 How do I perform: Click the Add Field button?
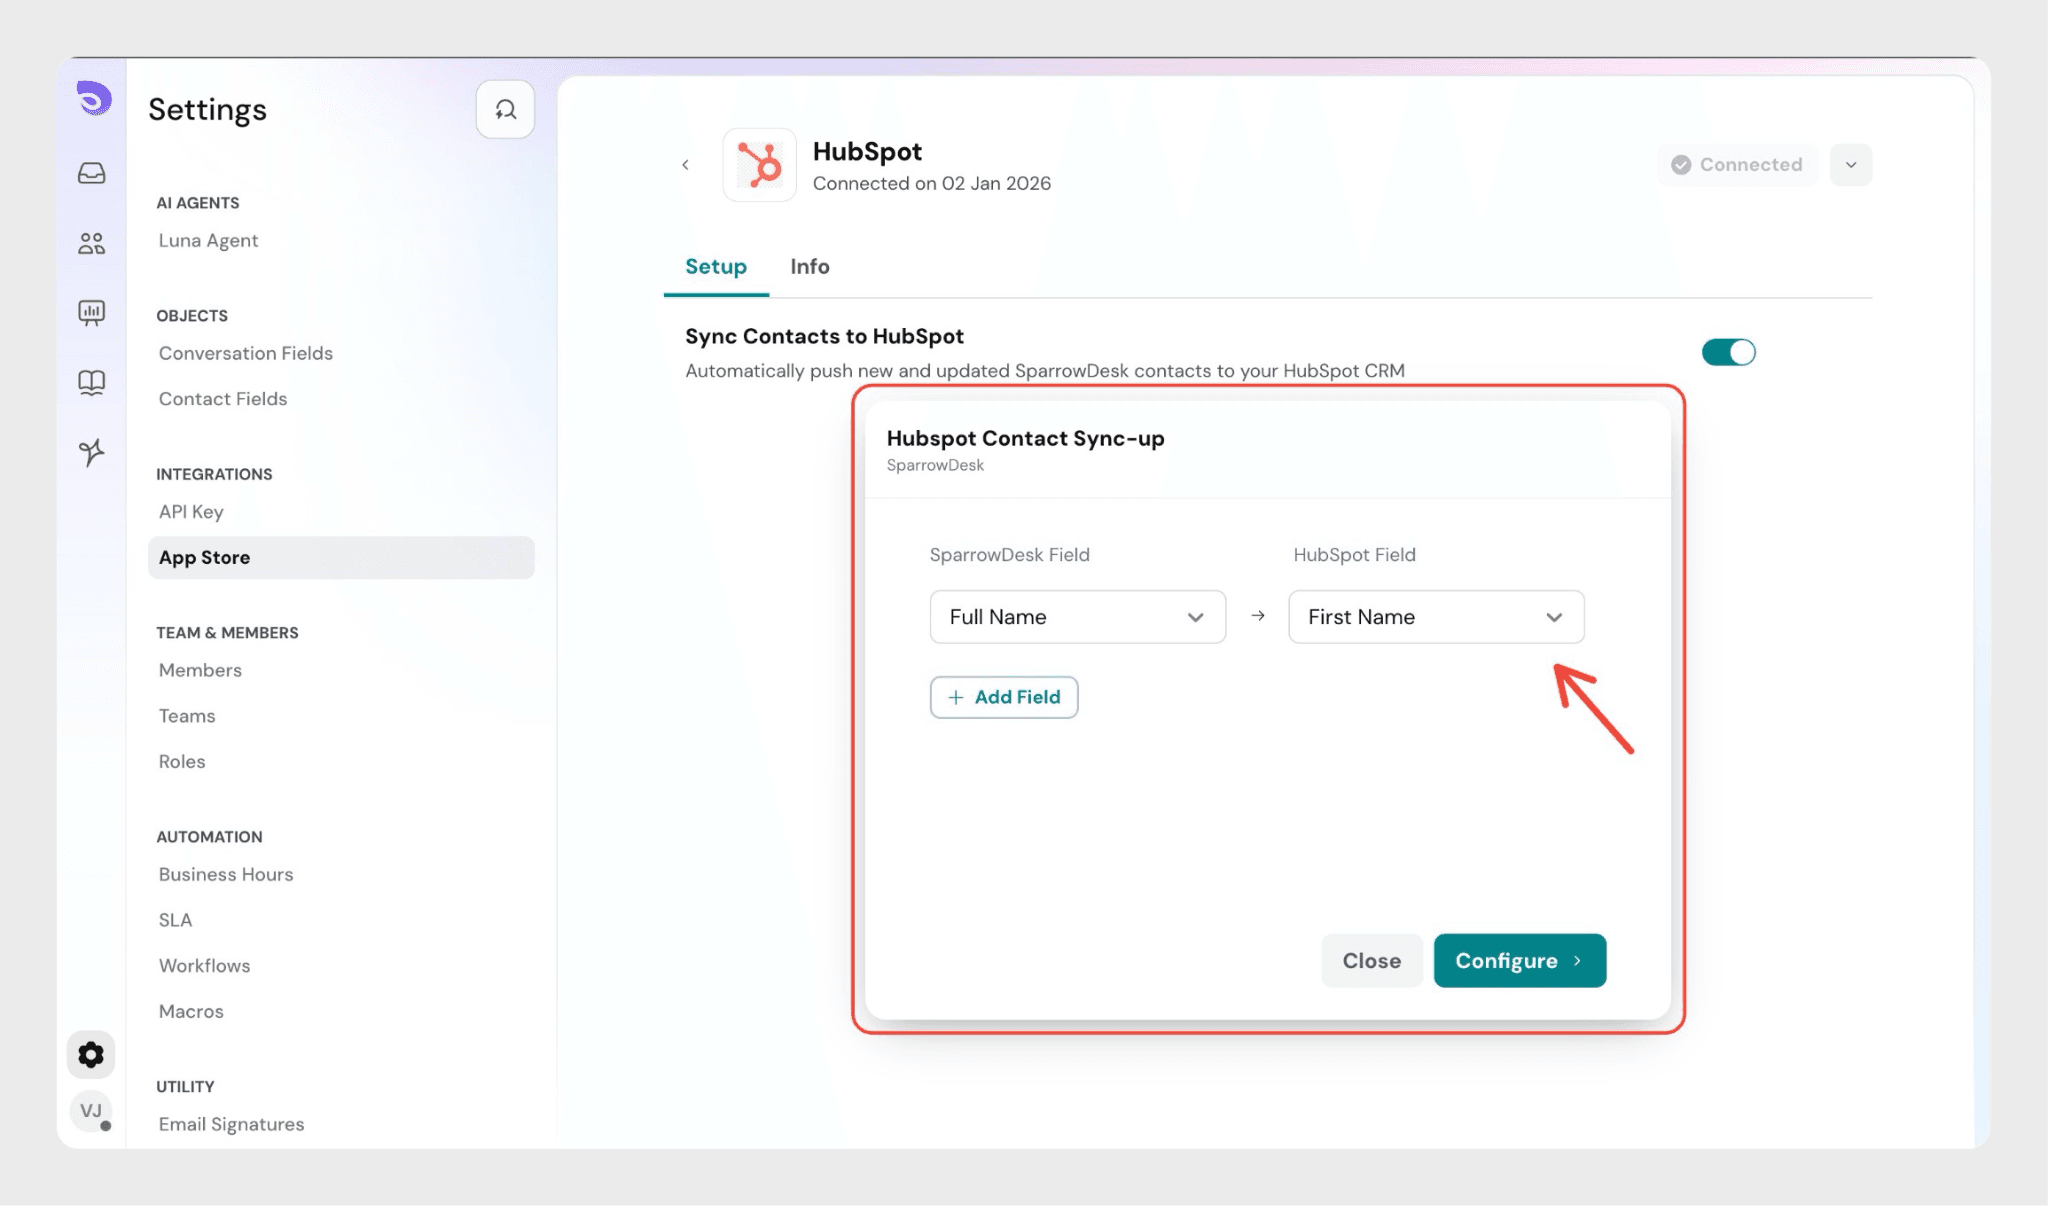click(x=1004, y=697)
